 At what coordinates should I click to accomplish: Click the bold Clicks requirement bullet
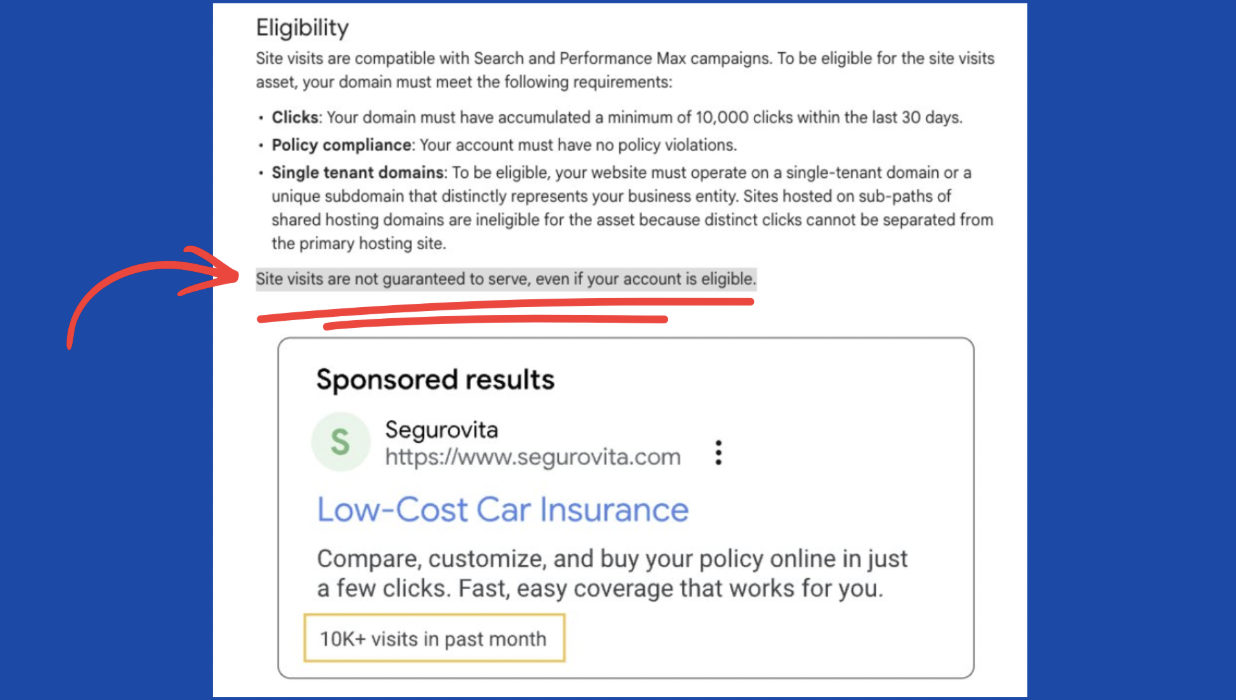click(x=295, y=117)
